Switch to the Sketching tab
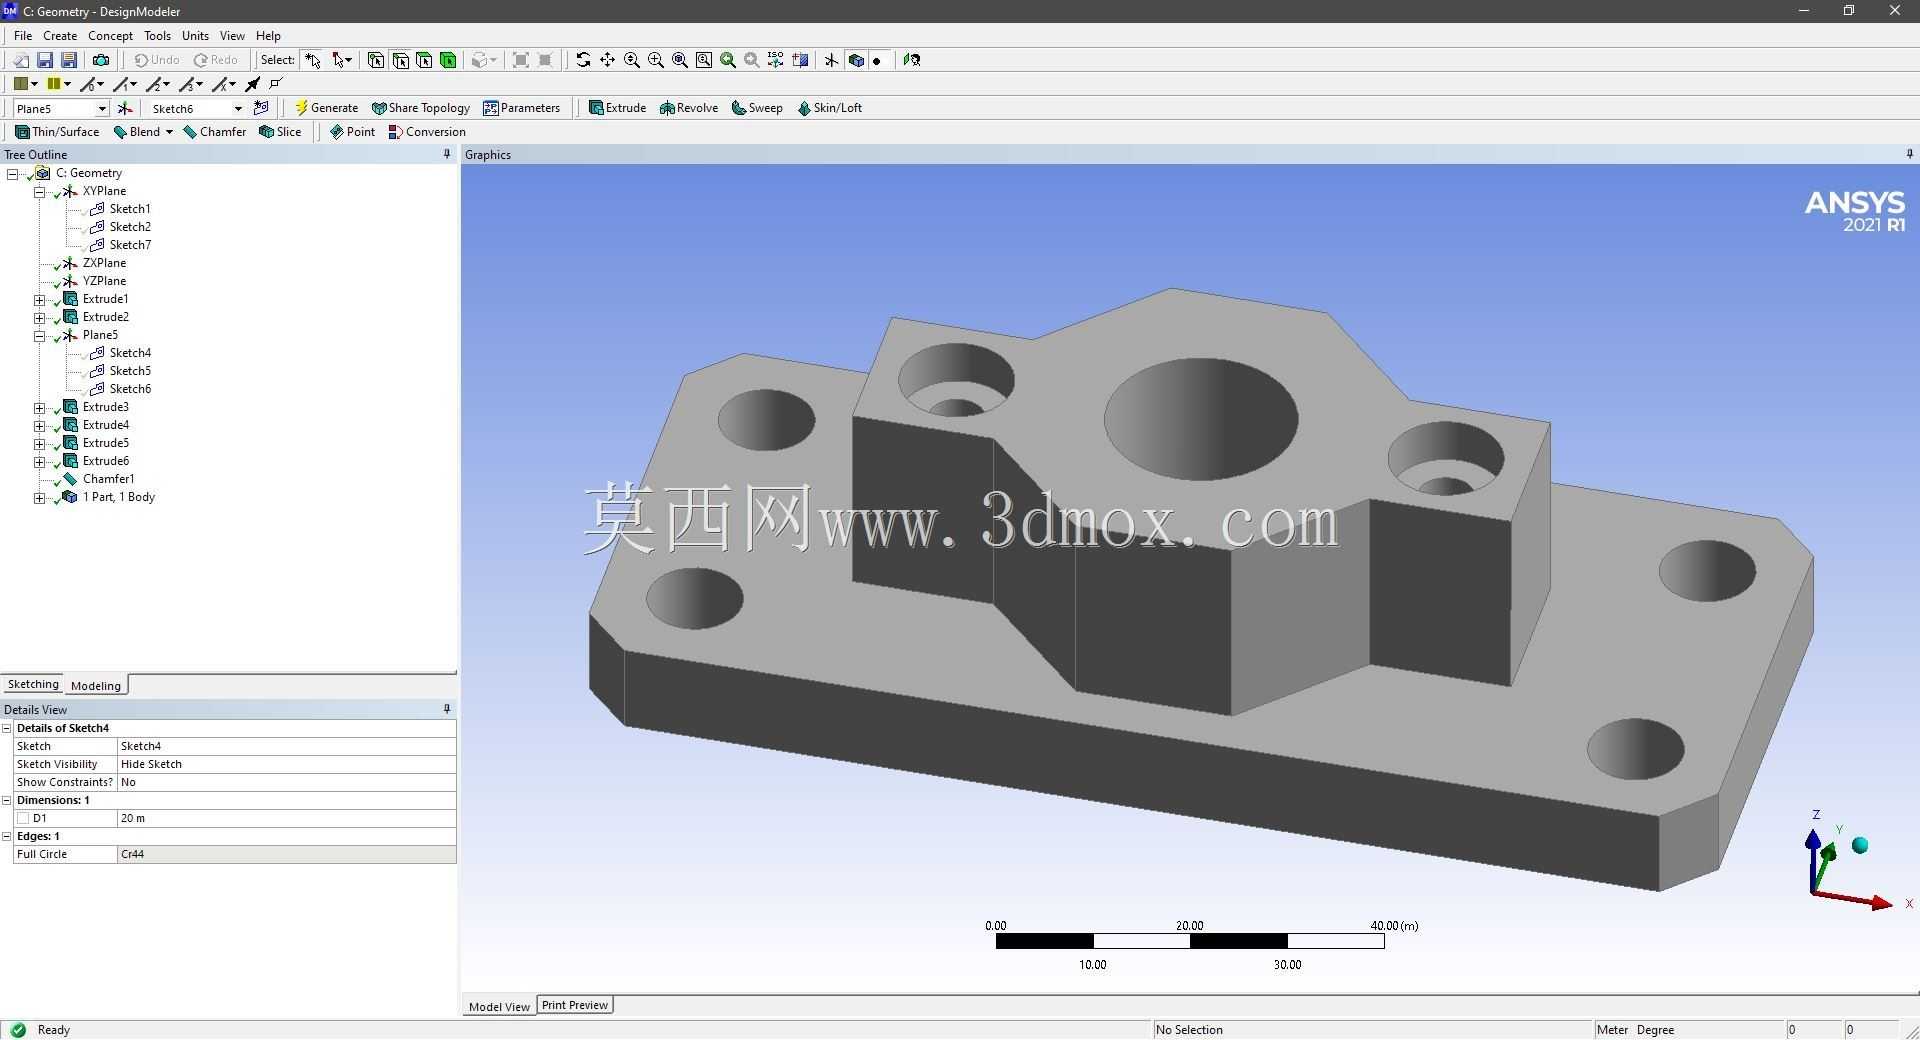The height and width of the screenshot is (1040, 1920). (33, 684)
